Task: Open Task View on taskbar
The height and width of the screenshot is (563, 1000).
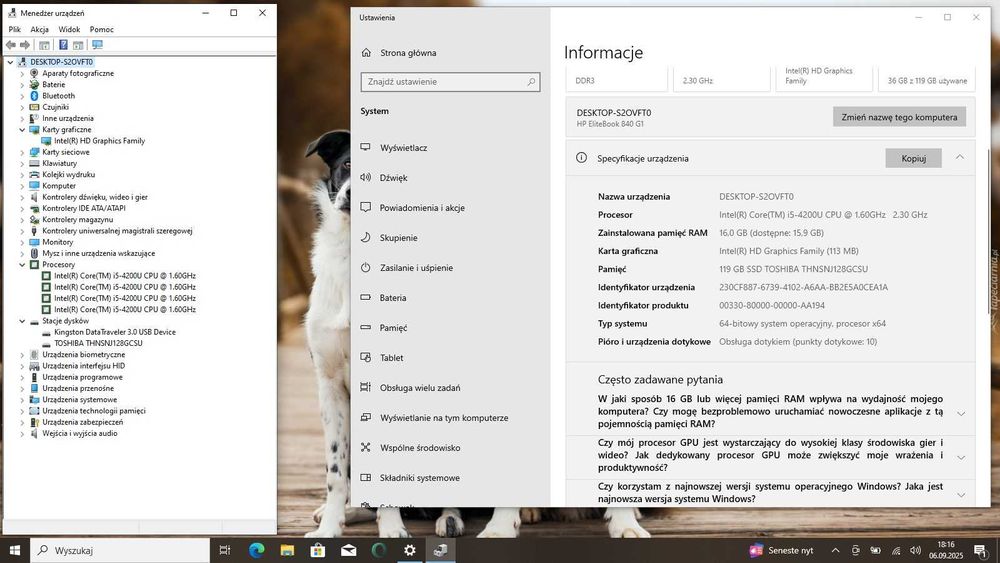Action: click(224, 550)
